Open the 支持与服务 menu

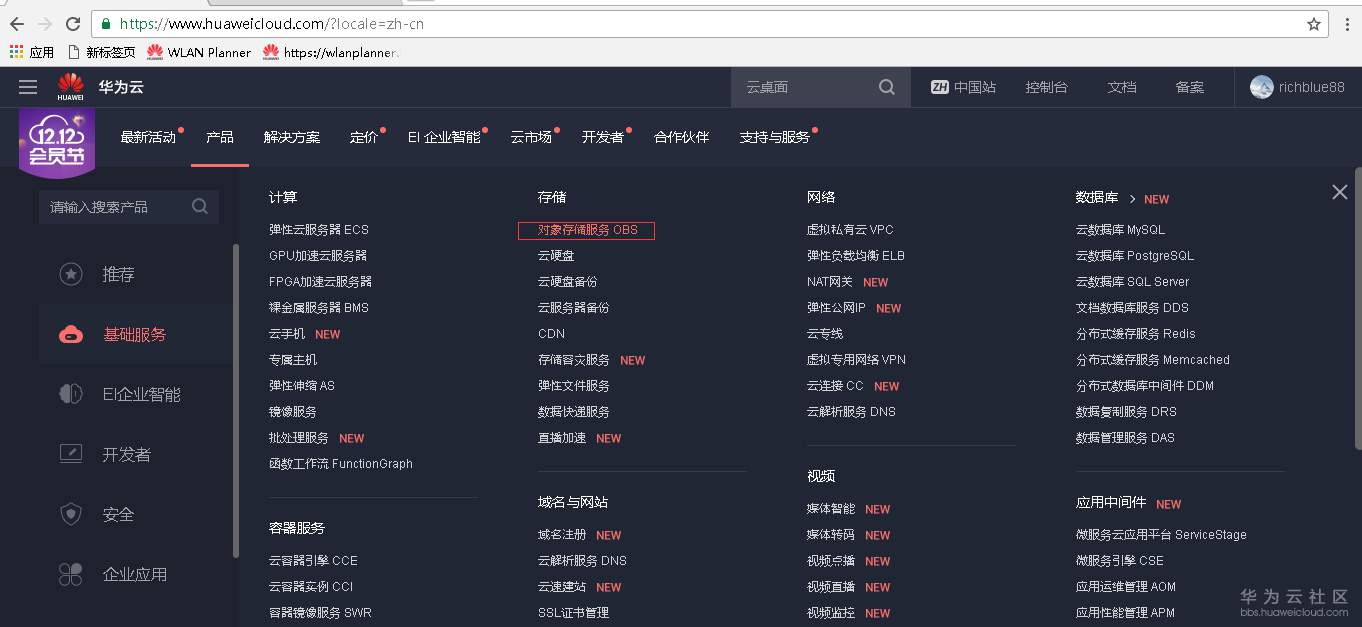click(775, 137)
